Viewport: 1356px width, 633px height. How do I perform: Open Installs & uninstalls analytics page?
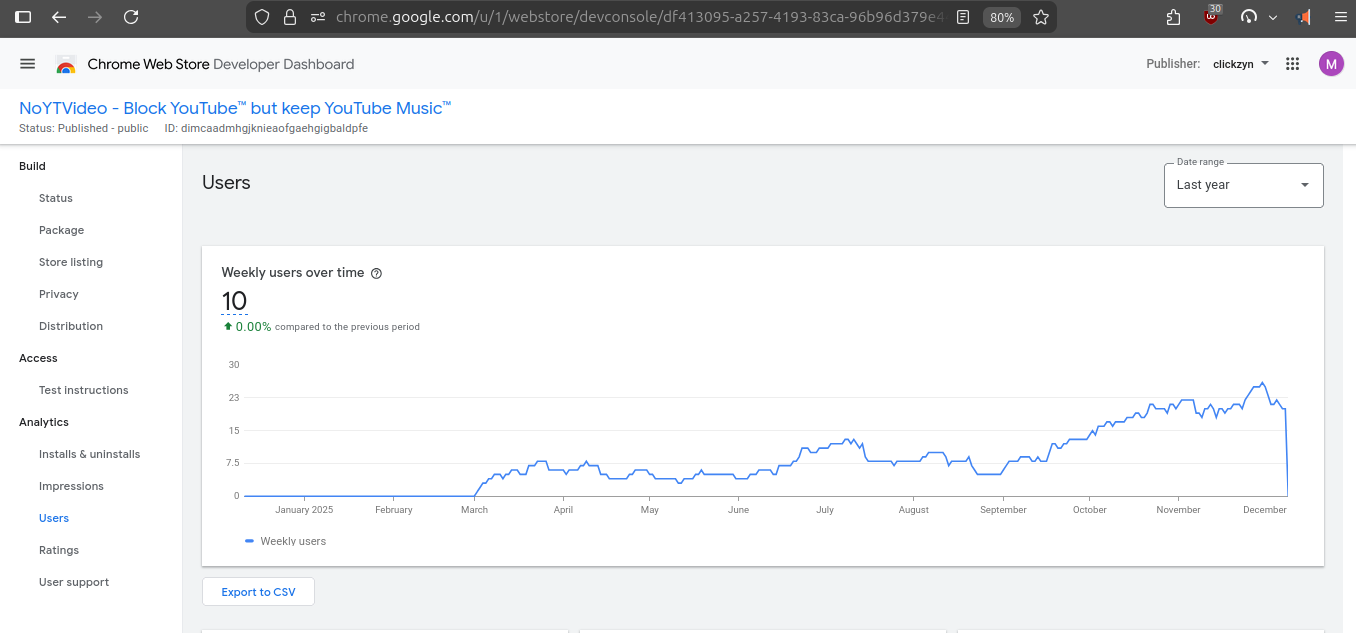coord(89,454)
